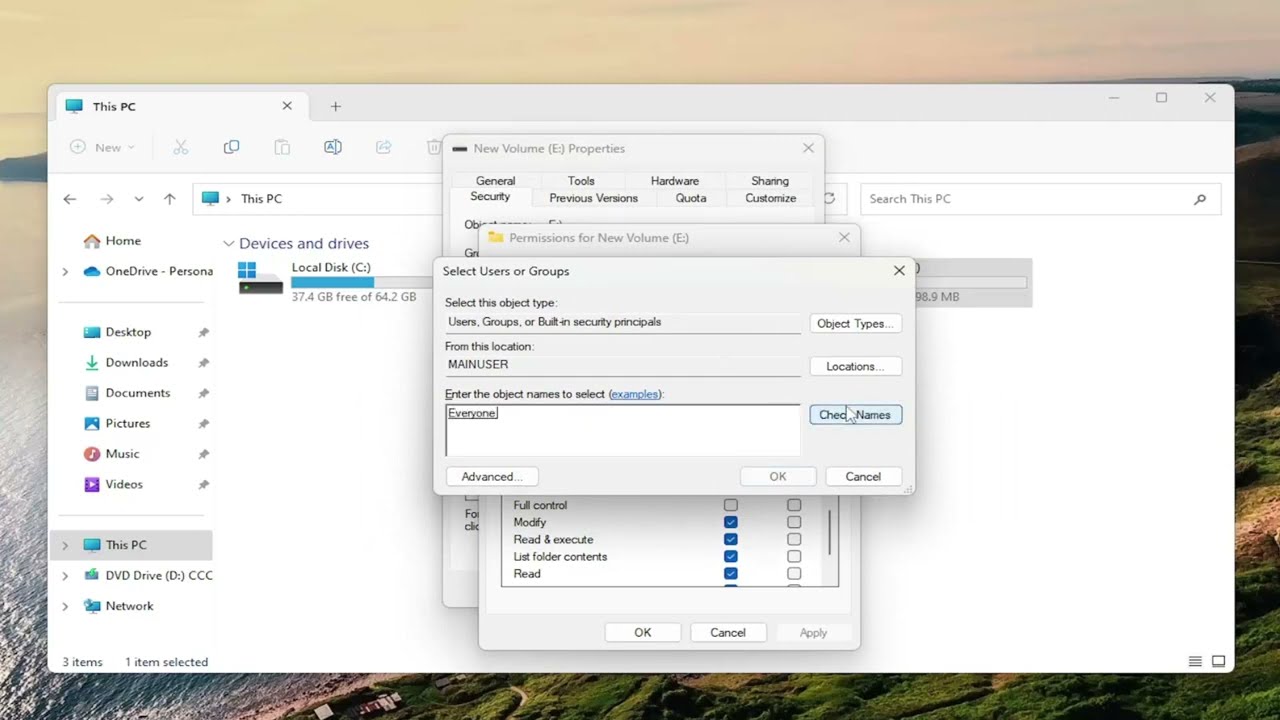Open Videos in the sidebar

click(x=124, y=484)
